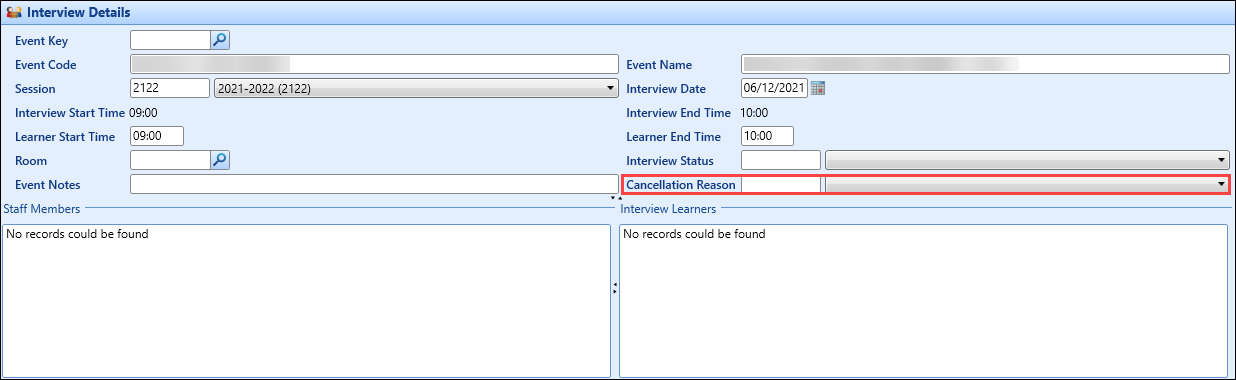Click the Interview Date field 06/12/2021
Viewport: 1236px width, 380px height.
click(774, 88)
